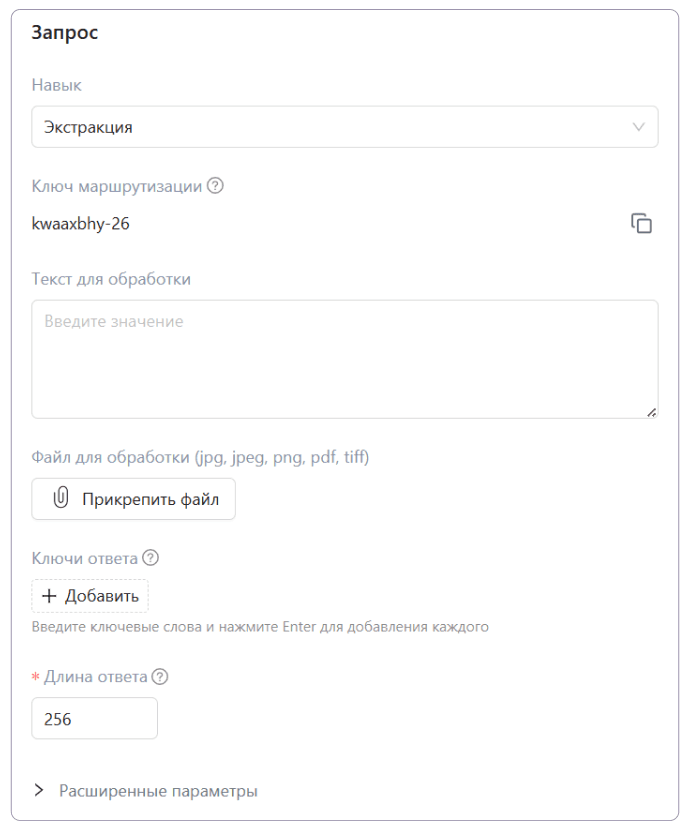Expand the Расширенные параметры section
686x835 pixels.
[x=158, y=791]
